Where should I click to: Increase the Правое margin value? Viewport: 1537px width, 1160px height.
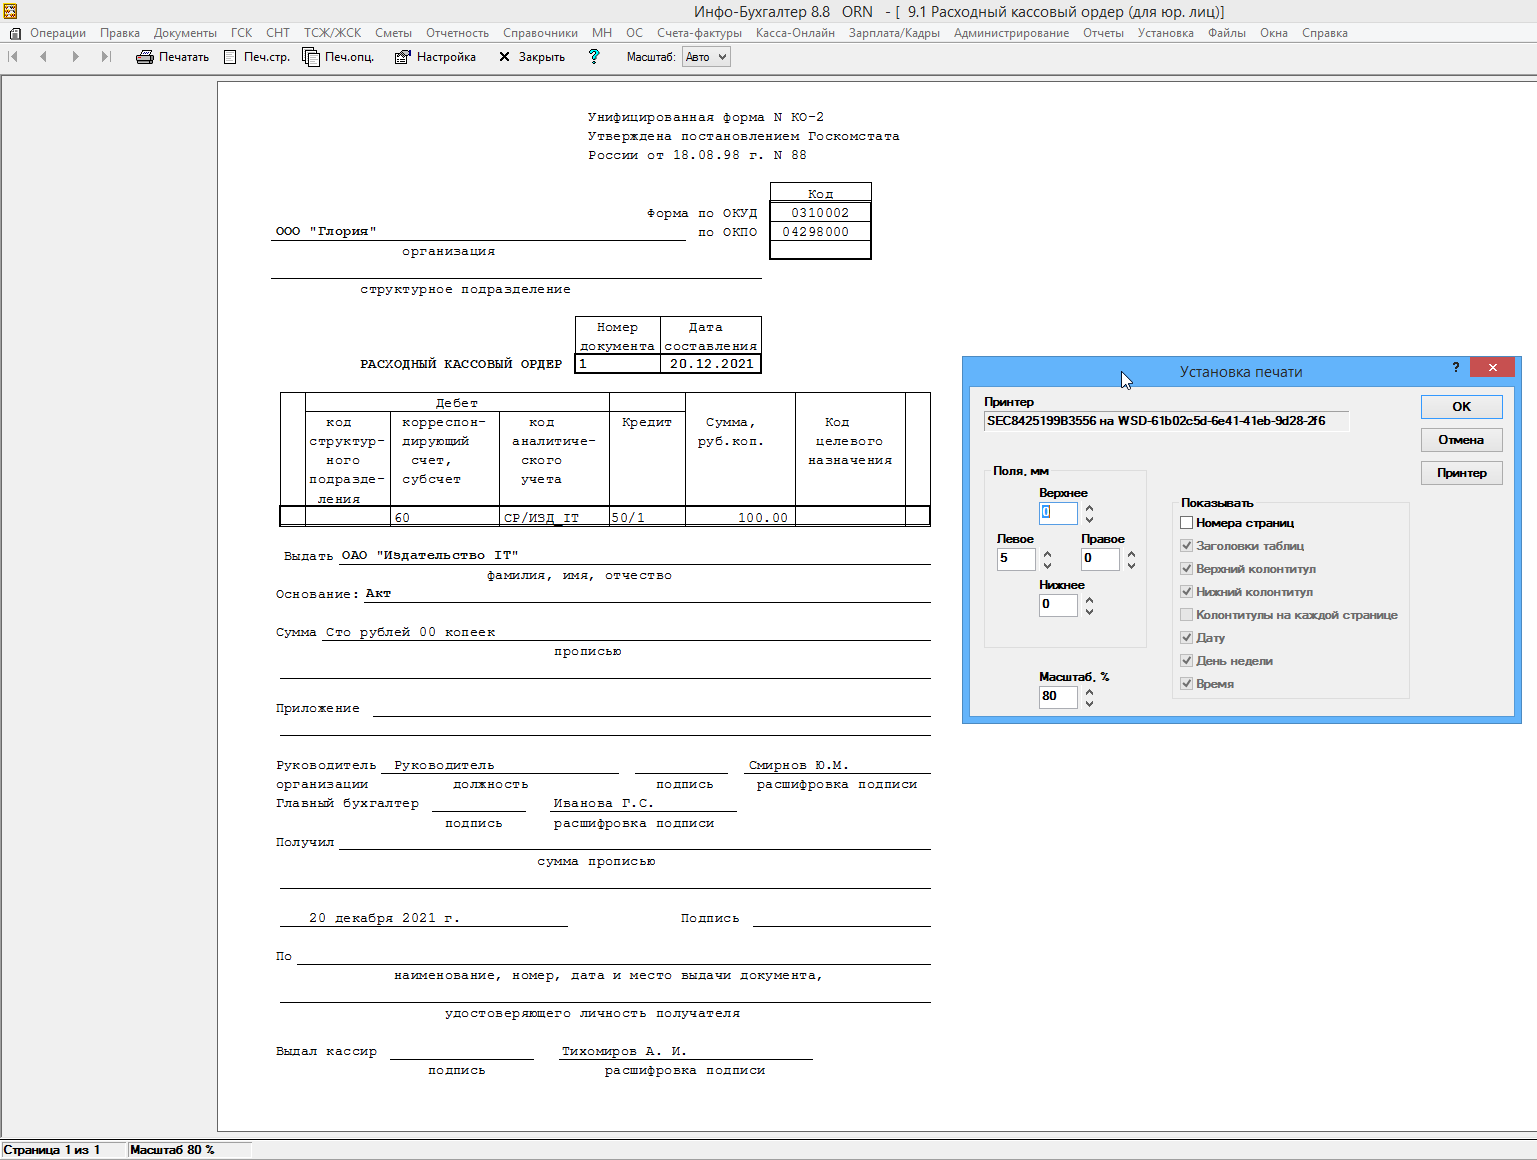(x=1131, y=554)
